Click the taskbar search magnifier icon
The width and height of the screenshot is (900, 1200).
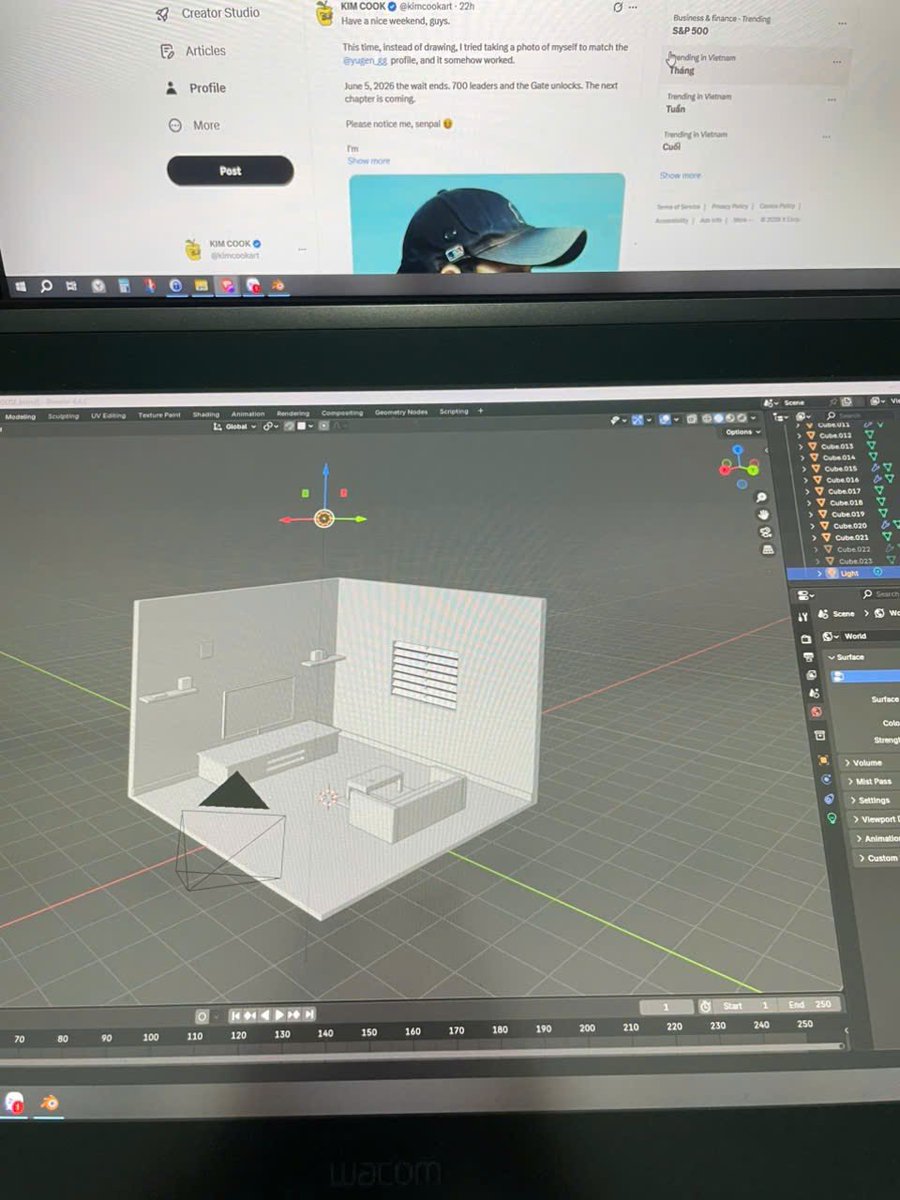(46, 286)
